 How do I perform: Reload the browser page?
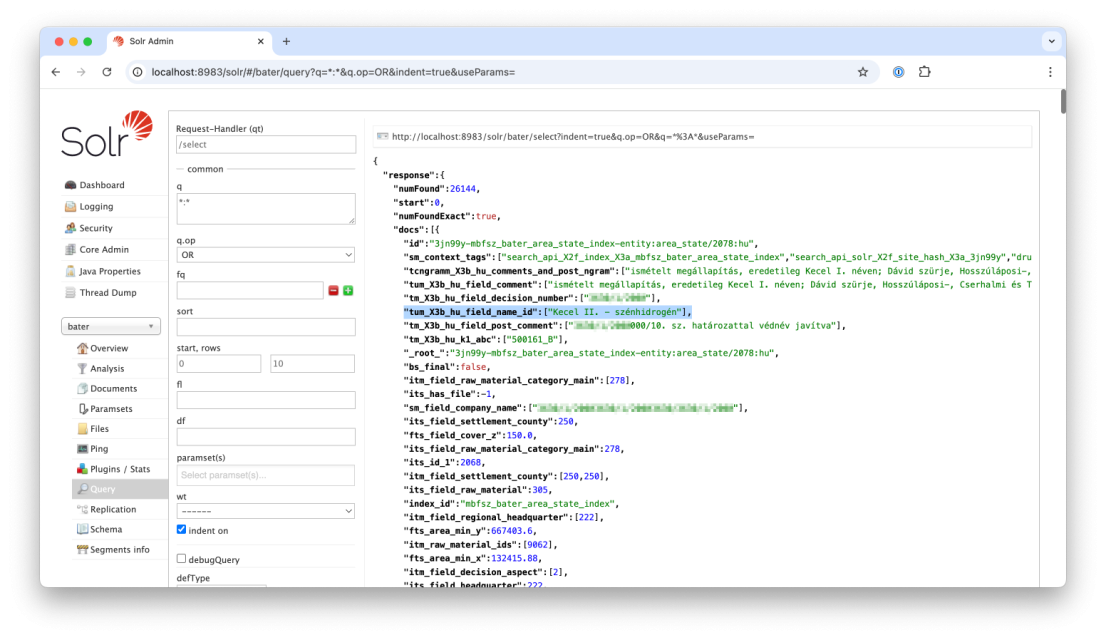(107, 72)
